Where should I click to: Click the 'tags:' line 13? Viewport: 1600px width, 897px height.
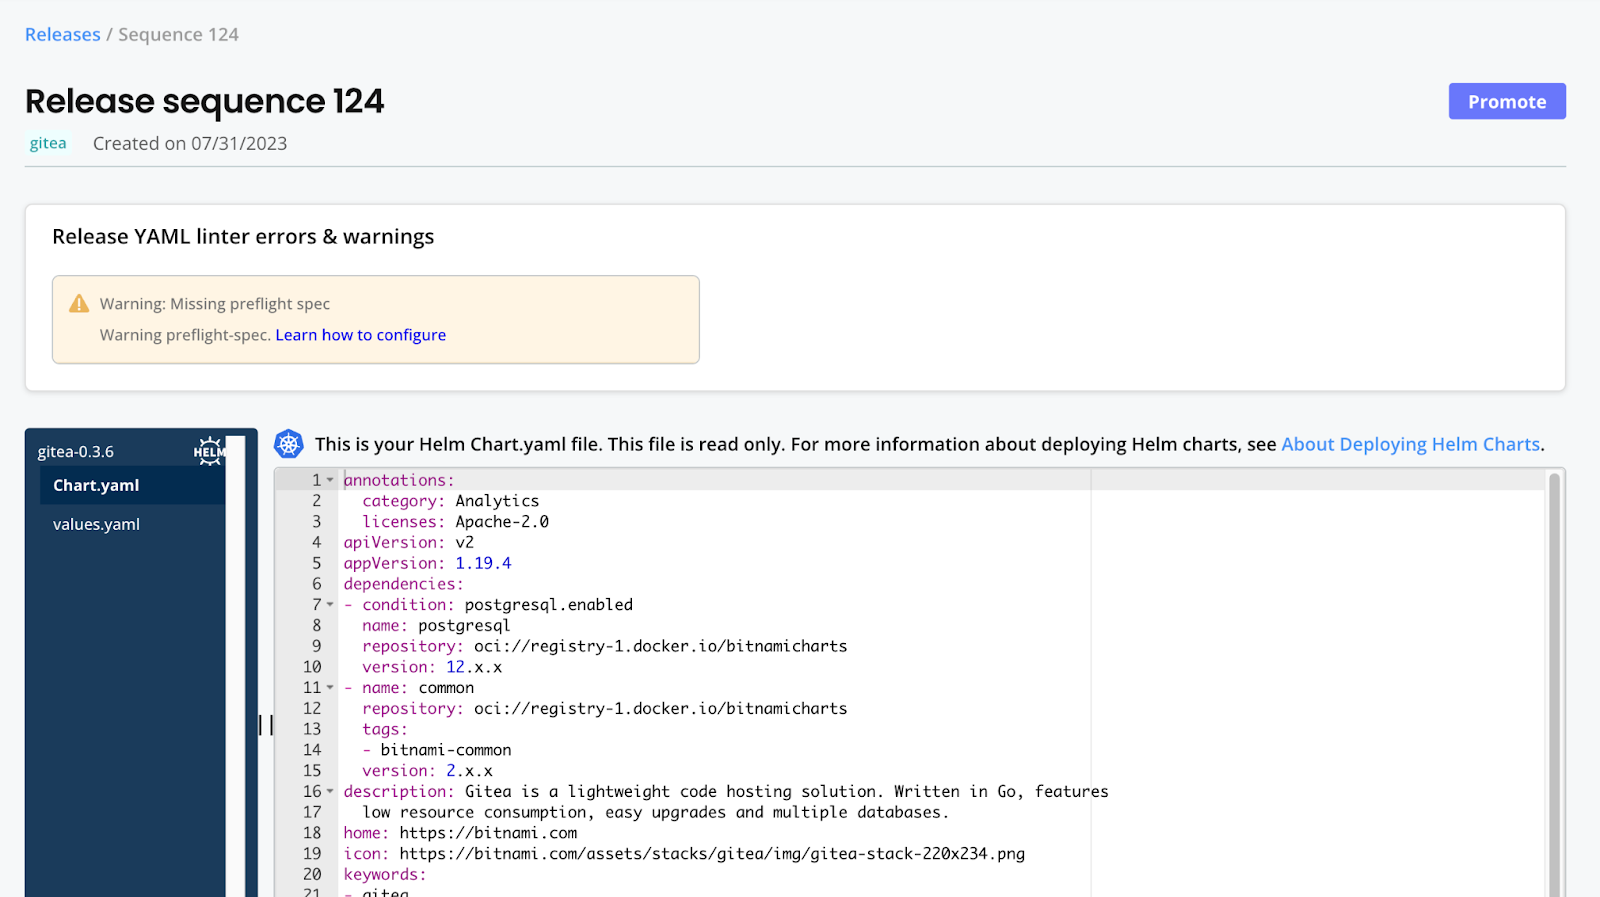point(385,729)
